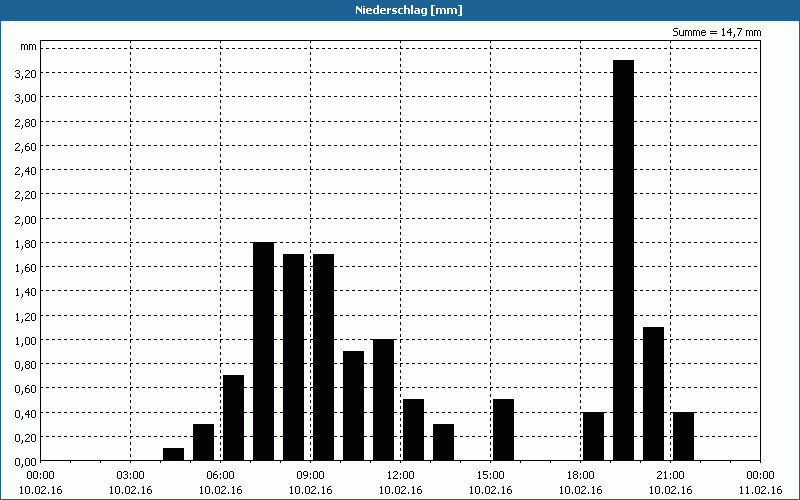Click the 0,50 mm bar starting at 12:00
This screenshot has height=500, width=800.
point(414,430)
